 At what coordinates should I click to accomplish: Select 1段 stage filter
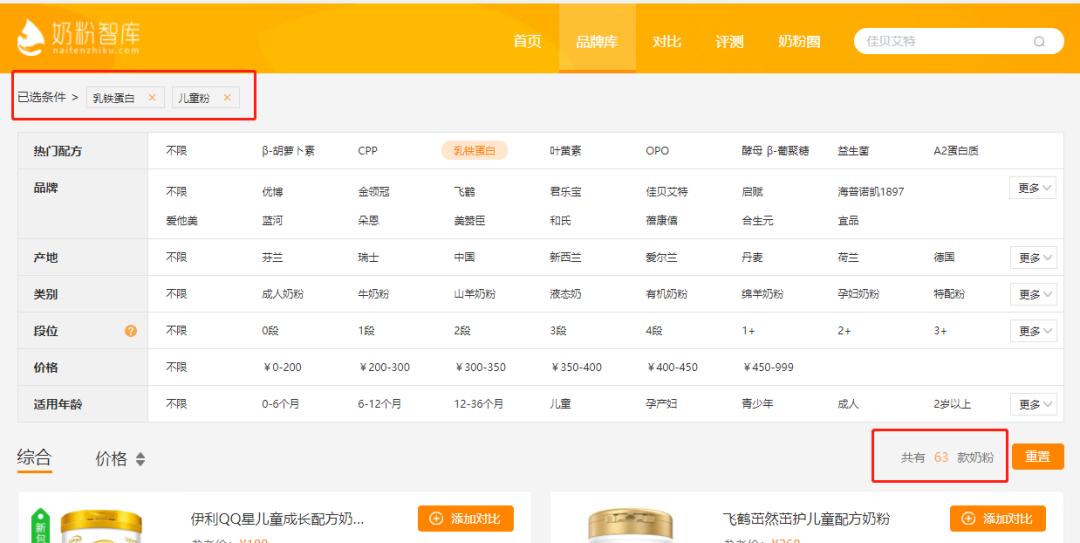tap(366, 331)
